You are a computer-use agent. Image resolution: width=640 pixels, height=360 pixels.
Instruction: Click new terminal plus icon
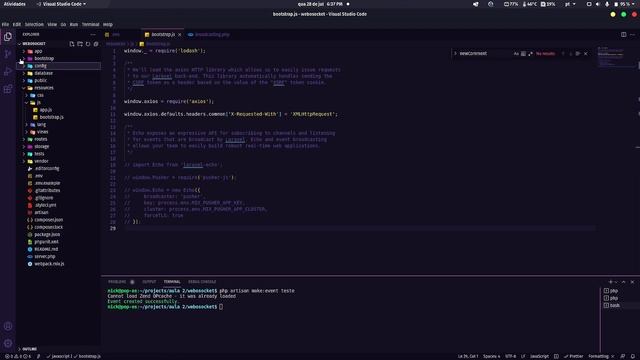[x=610, y=282]
